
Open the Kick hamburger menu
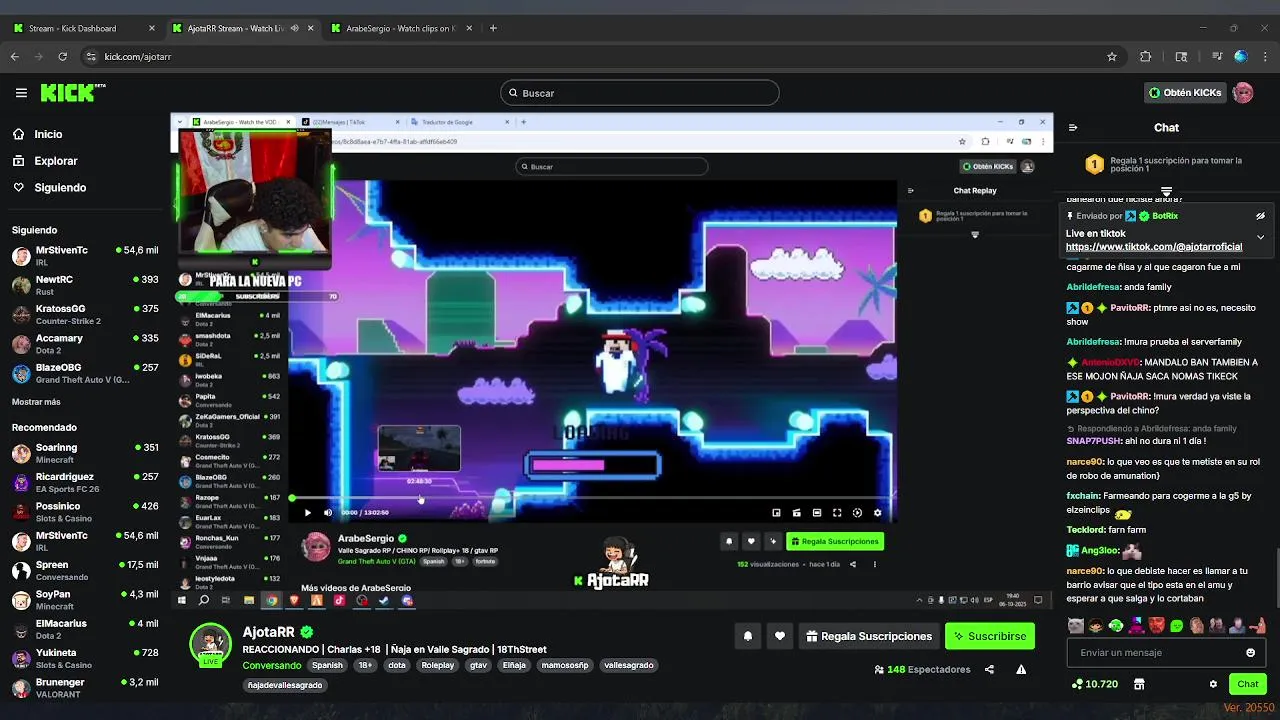[21, 93]
